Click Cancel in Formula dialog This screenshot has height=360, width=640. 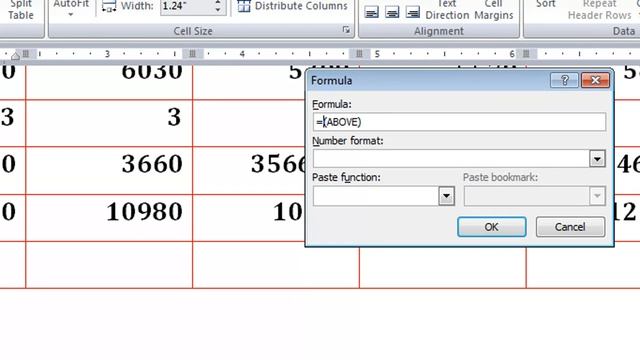(570, 227)
